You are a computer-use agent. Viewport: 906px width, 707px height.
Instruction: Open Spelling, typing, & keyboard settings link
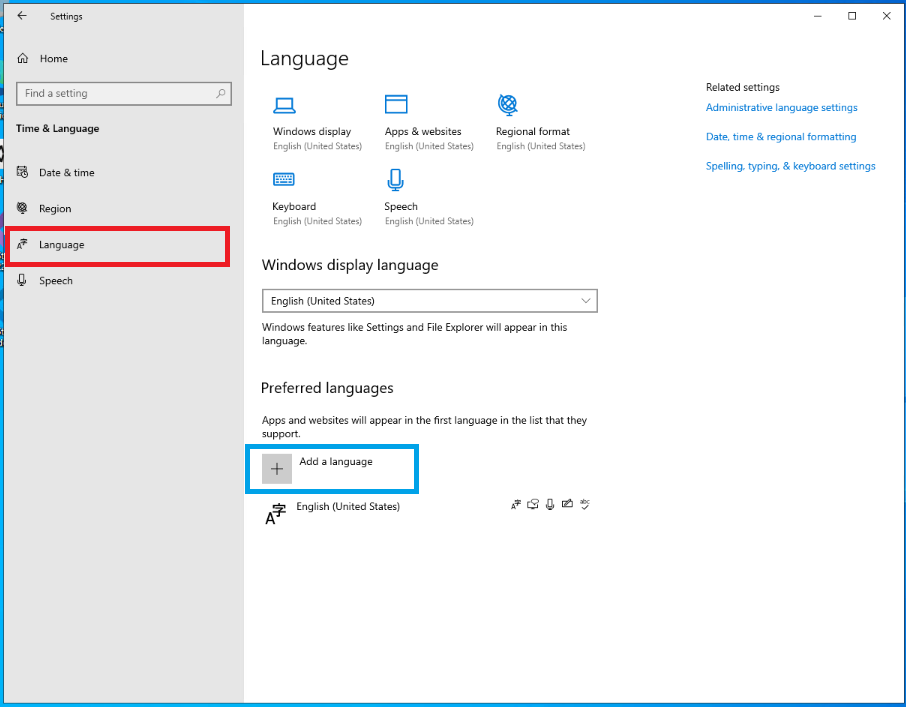coord(790,166)
